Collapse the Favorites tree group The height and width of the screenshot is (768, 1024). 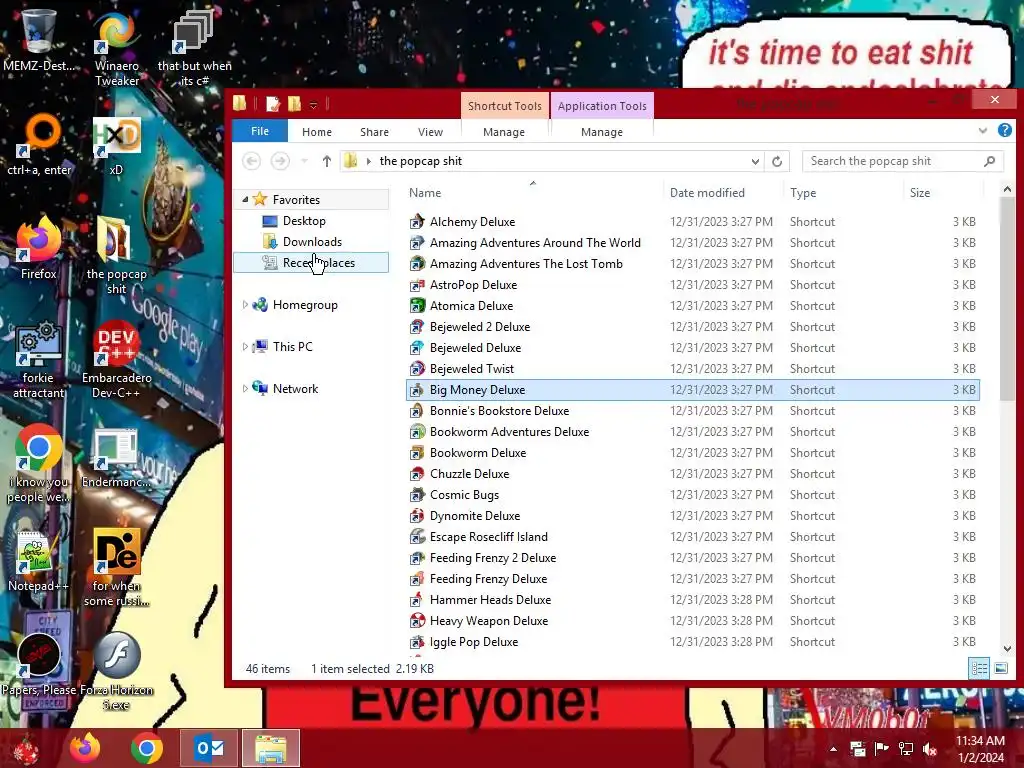tap(246, 200)
